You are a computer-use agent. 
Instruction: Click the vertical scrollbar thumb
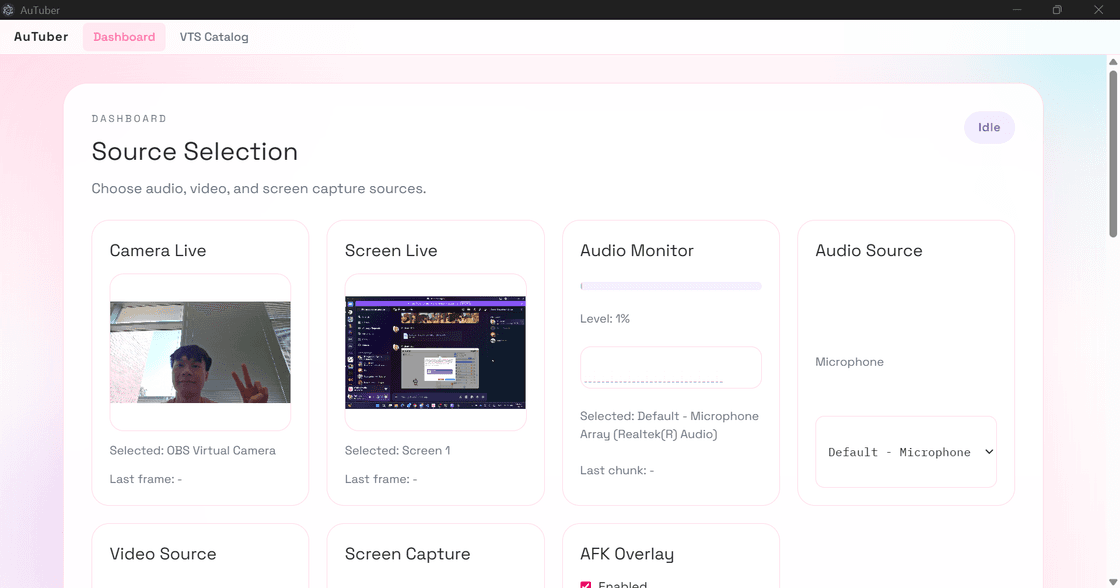pos(1113,154)
